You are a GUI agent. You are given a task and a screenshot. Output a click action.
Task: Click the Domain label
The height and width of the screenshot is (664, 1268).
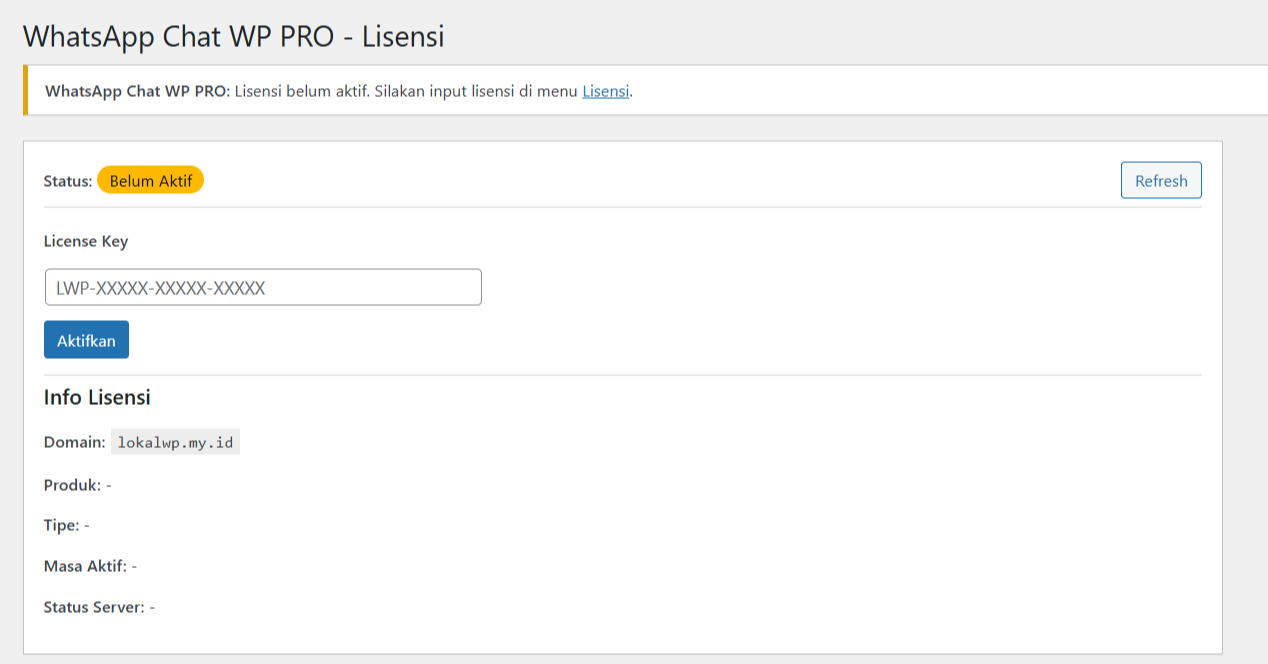[x=74, y=442]
